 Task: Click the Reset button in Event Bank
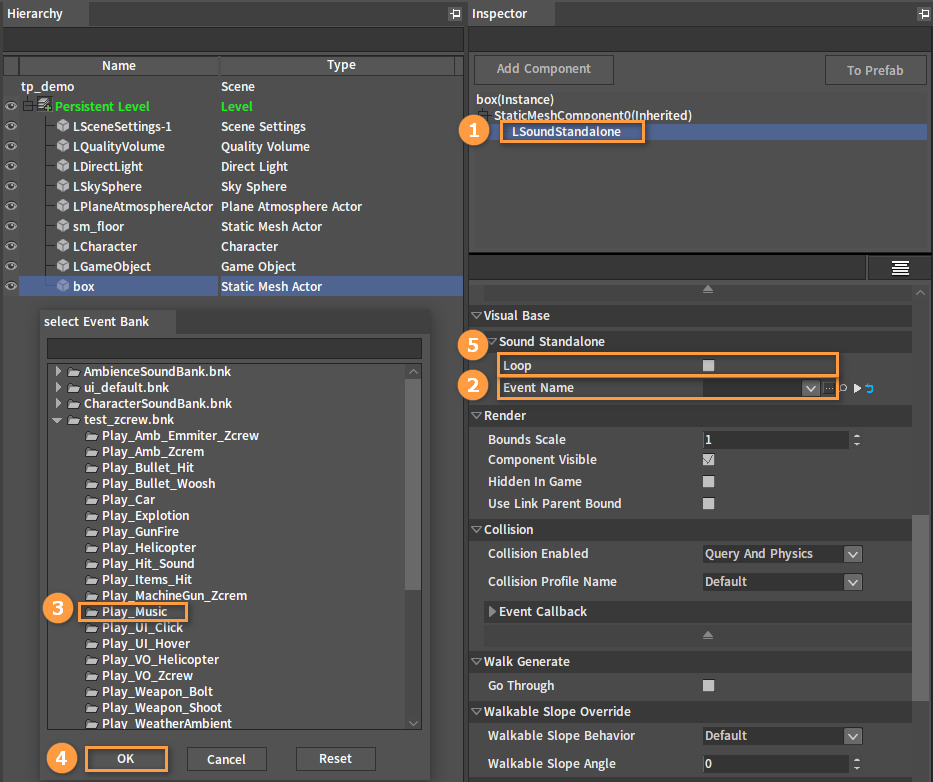336,759
